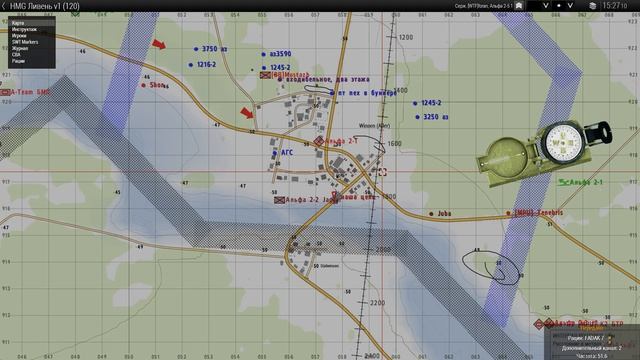
Task: Select the Карта entry in the briefing menu
Action: (31, 23)
